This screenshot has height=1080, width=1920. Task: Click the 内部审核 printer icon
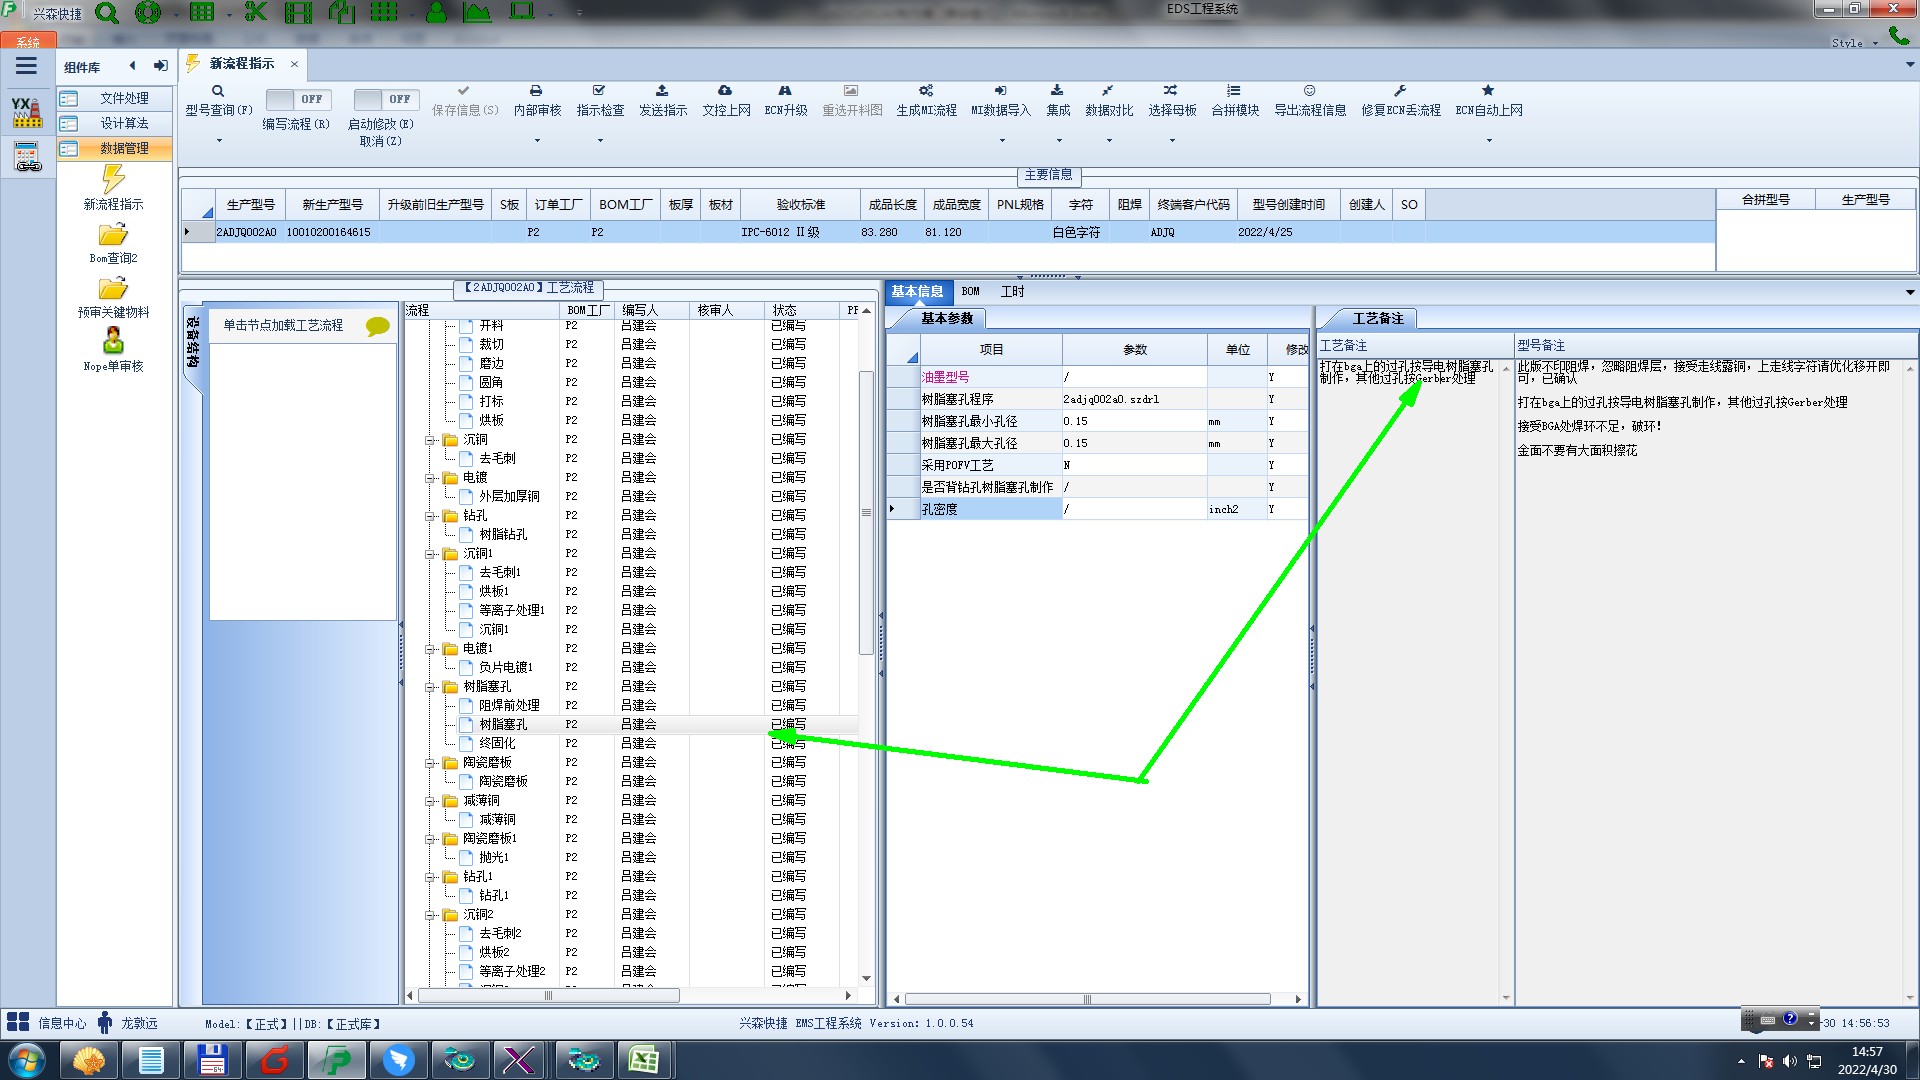click(x=536, y=91)
